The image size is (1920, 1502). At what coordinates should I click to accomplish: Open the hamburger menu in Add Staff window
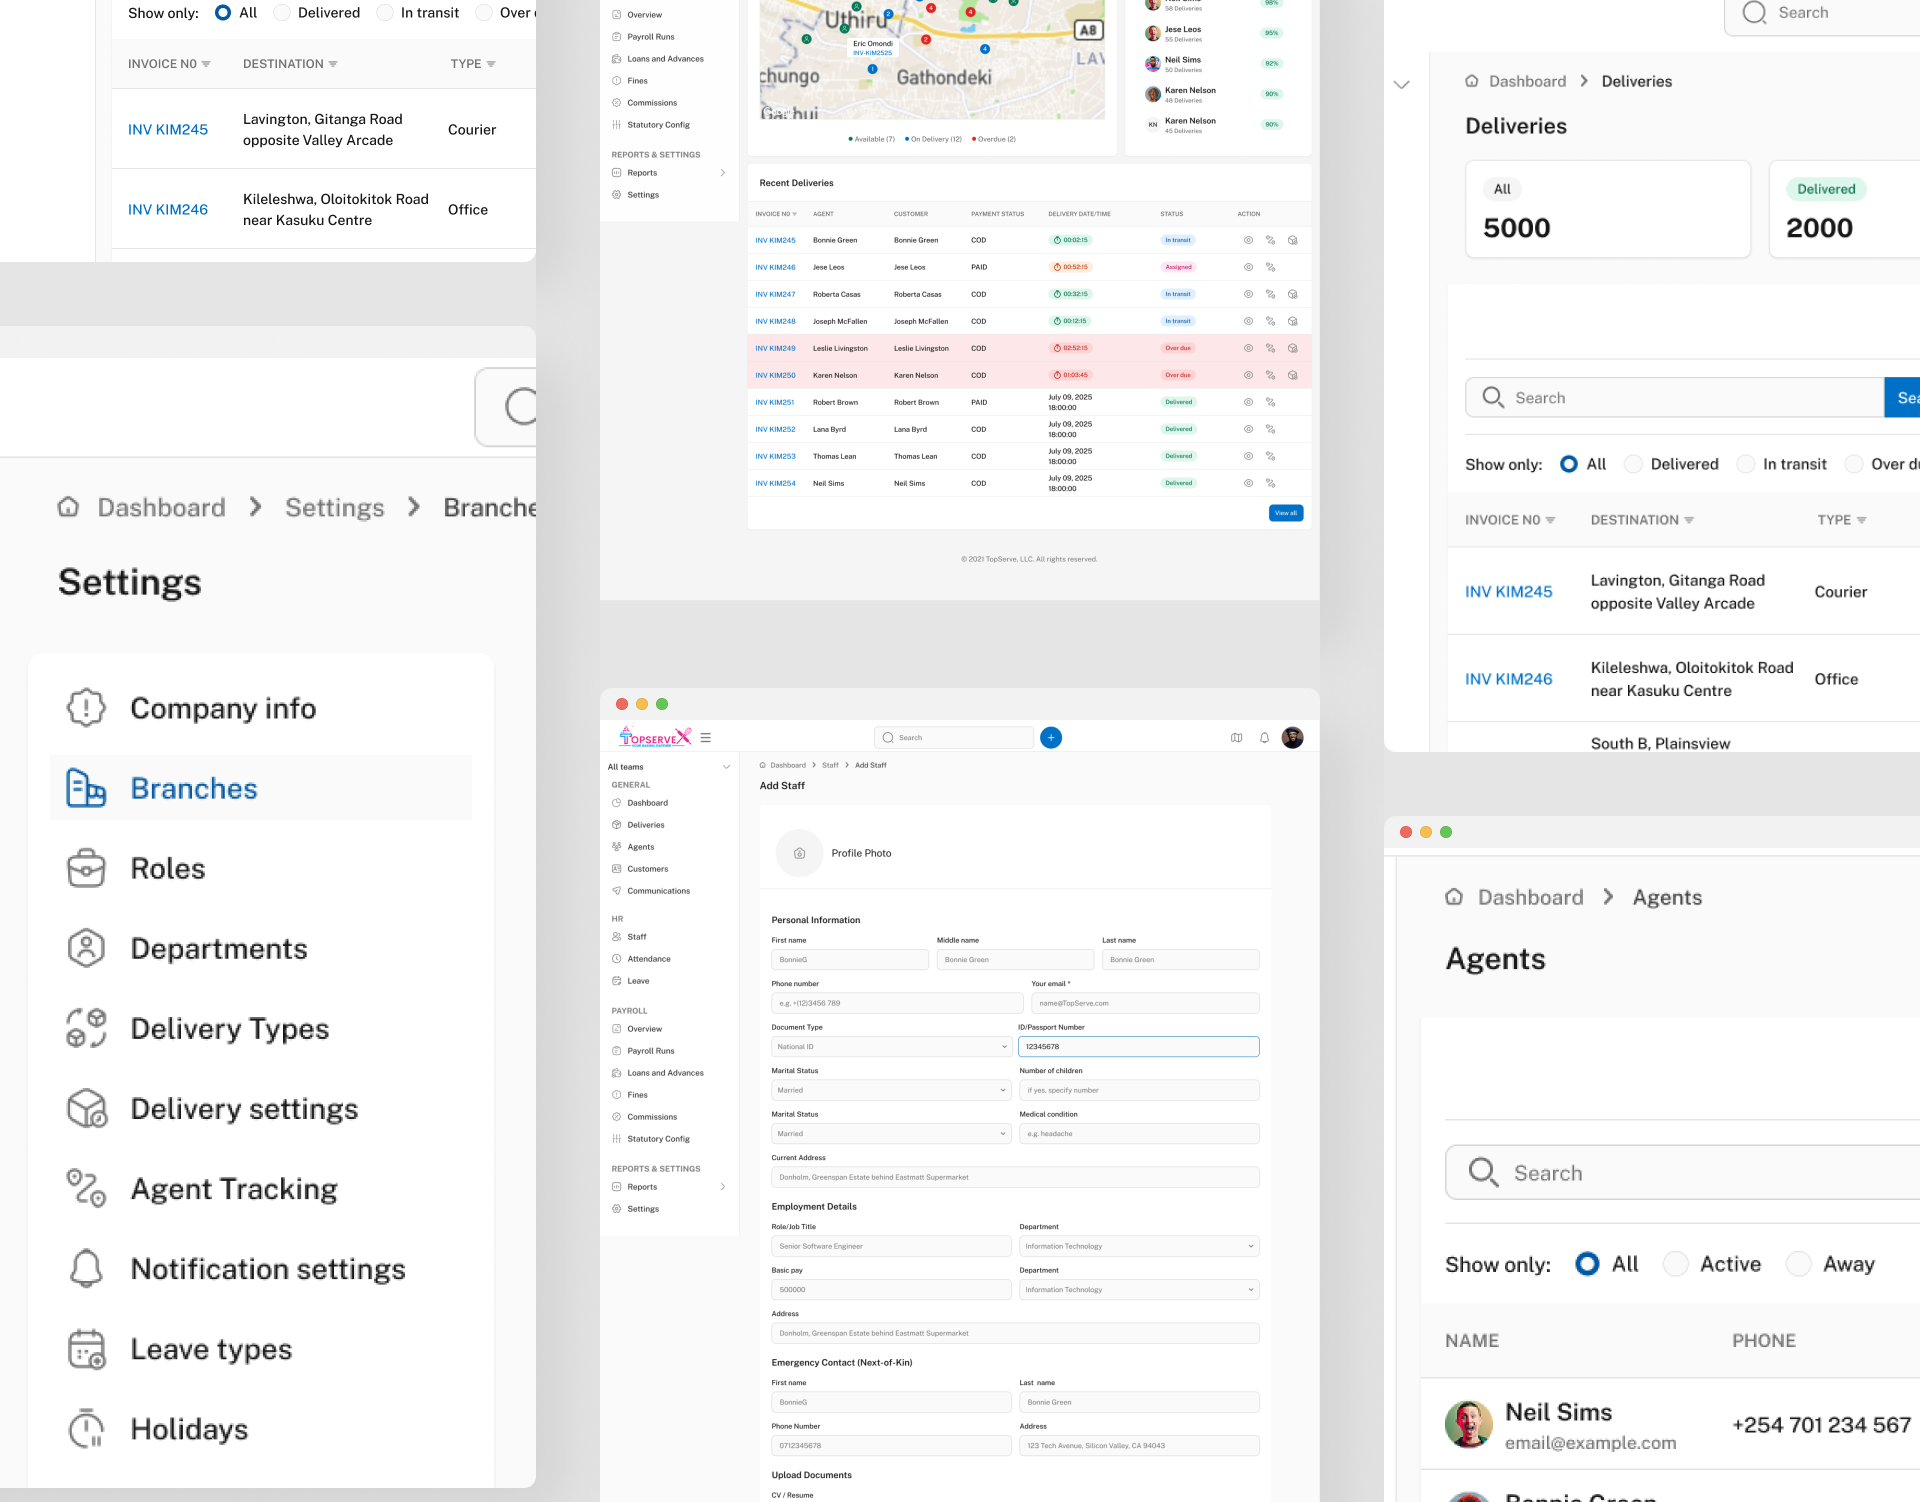coord(705,738)
